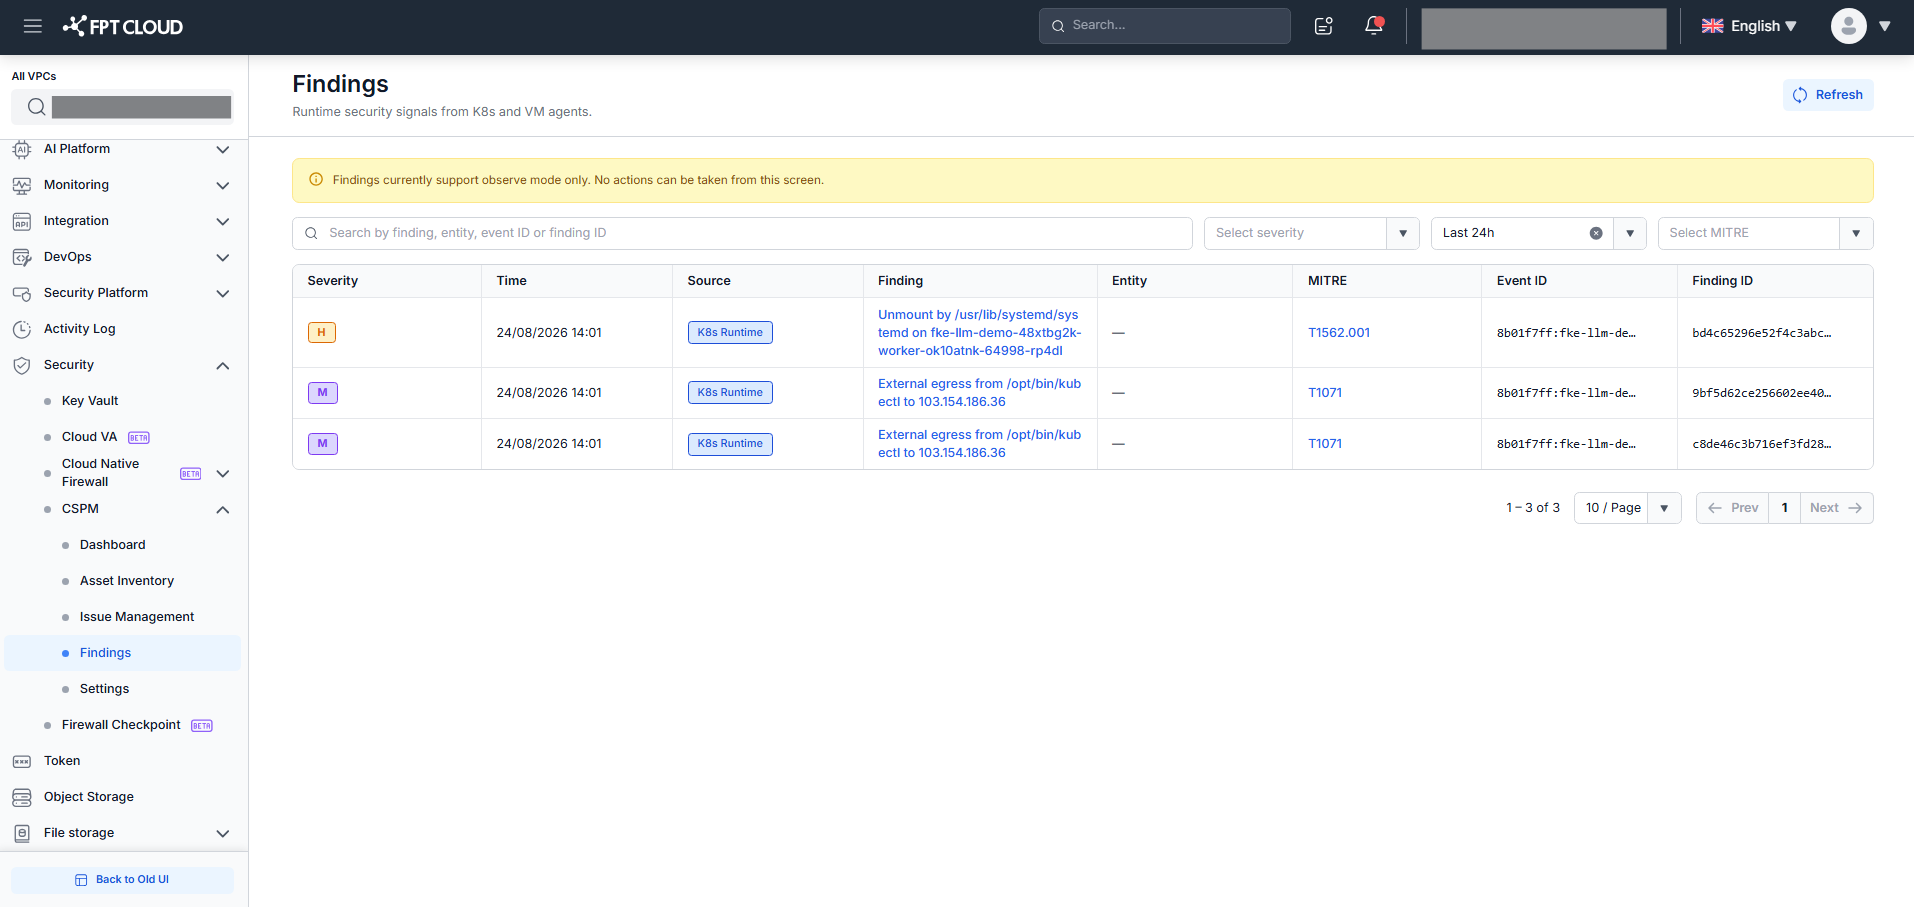The height and width of the screenshot is (907, 1914).
Task: Expand Security Platform chevron
Action: pyautogui.click(x=223, y=293)
